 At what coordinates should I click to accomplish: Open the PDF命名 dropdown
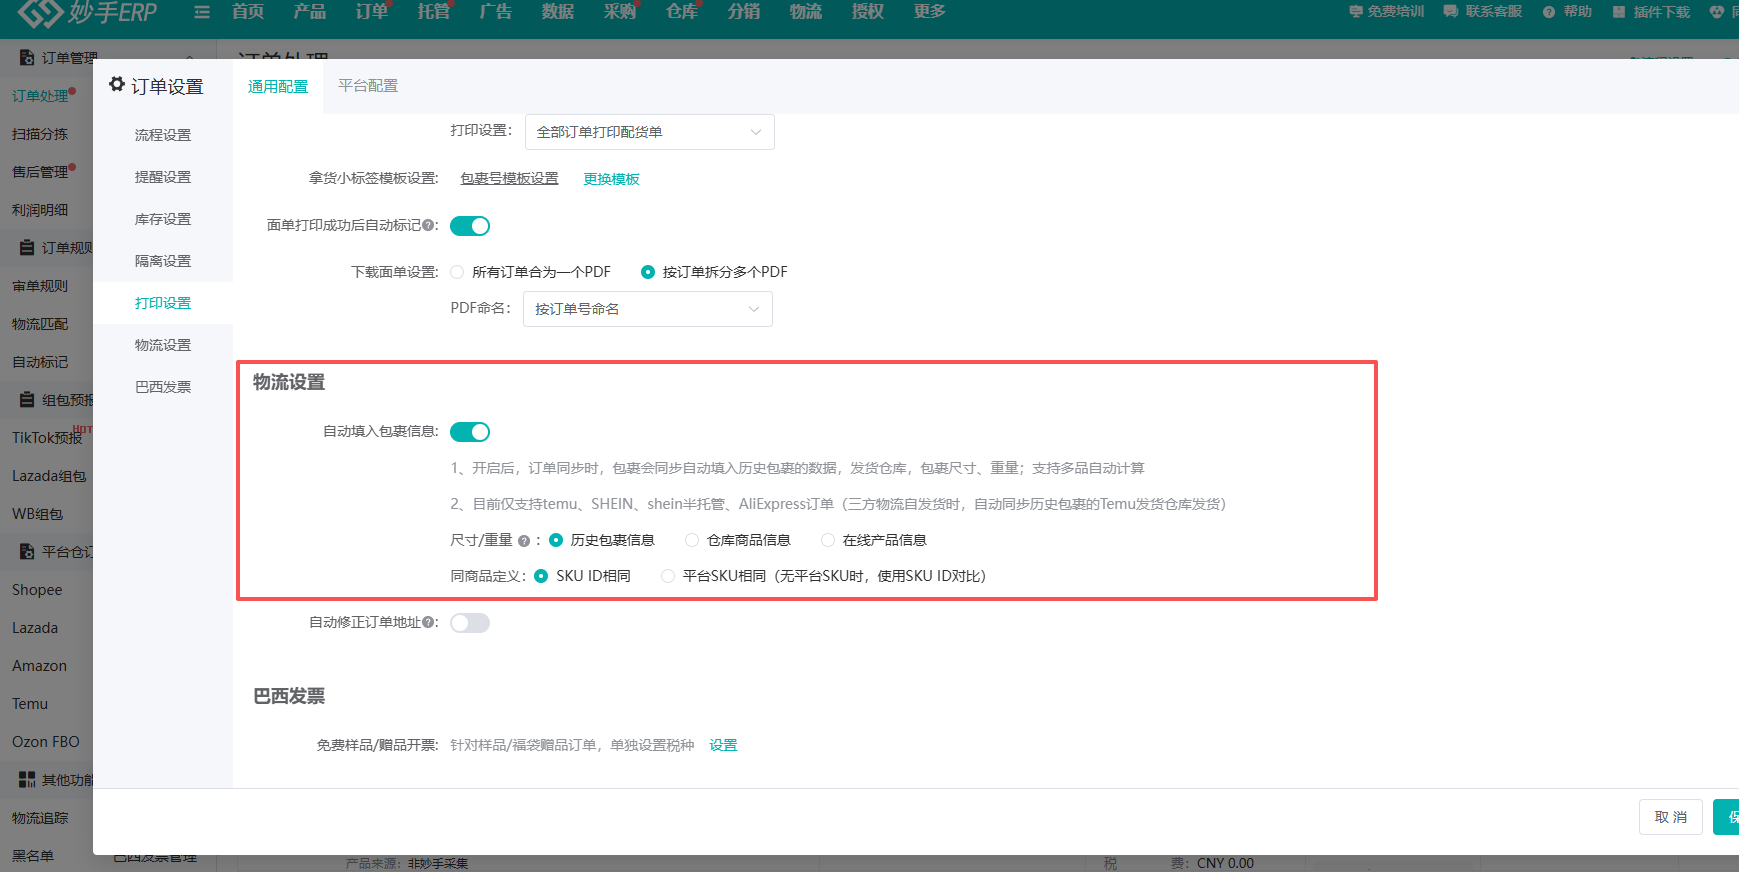648,309
